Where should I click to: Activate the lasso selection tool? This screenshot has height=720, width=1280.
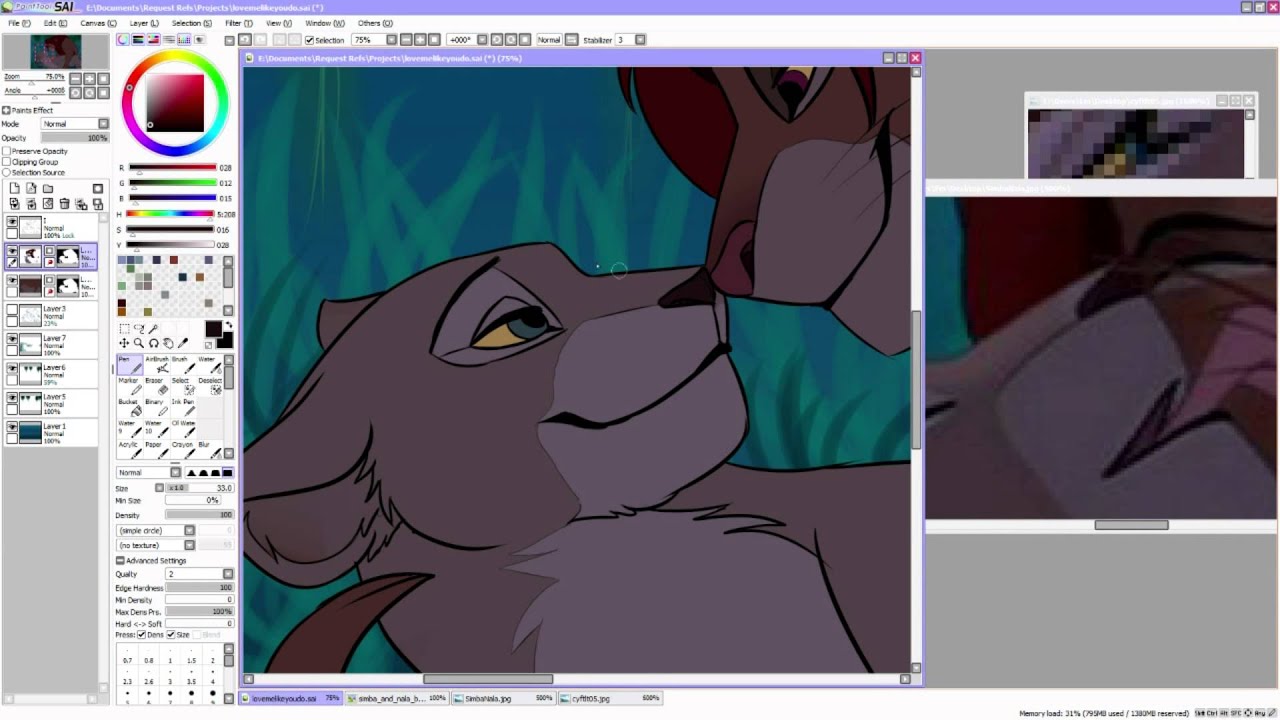point(139,329)
